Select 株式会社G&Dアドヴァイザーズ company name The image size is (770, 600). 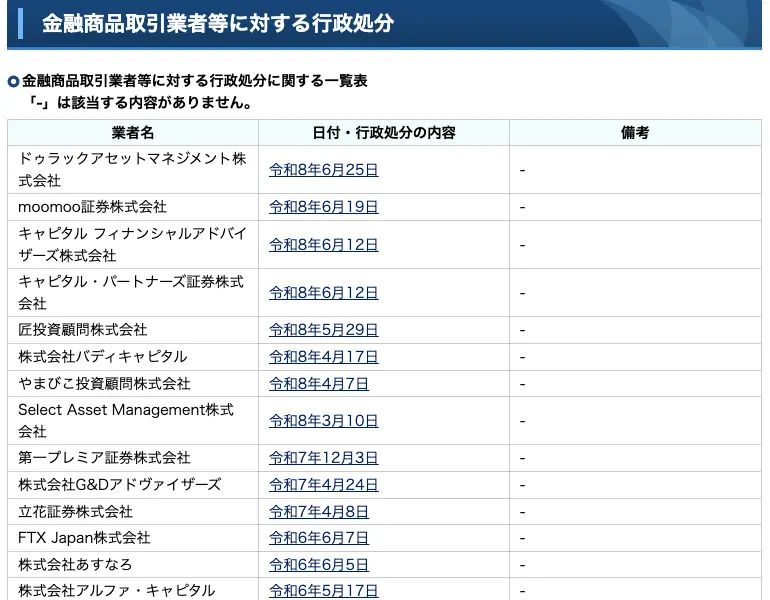pyautogui.click(x=120, y=485)
